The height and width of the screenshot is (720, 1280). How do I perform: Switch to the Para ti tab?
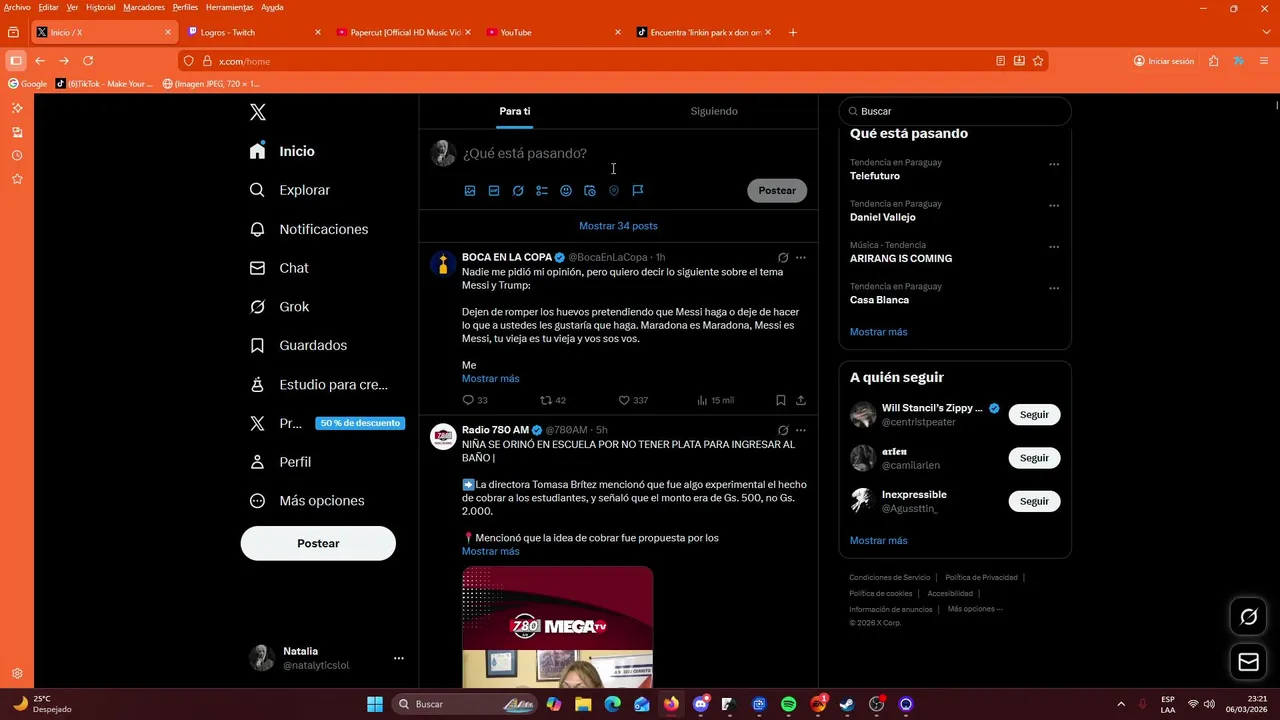click(515, 111)
